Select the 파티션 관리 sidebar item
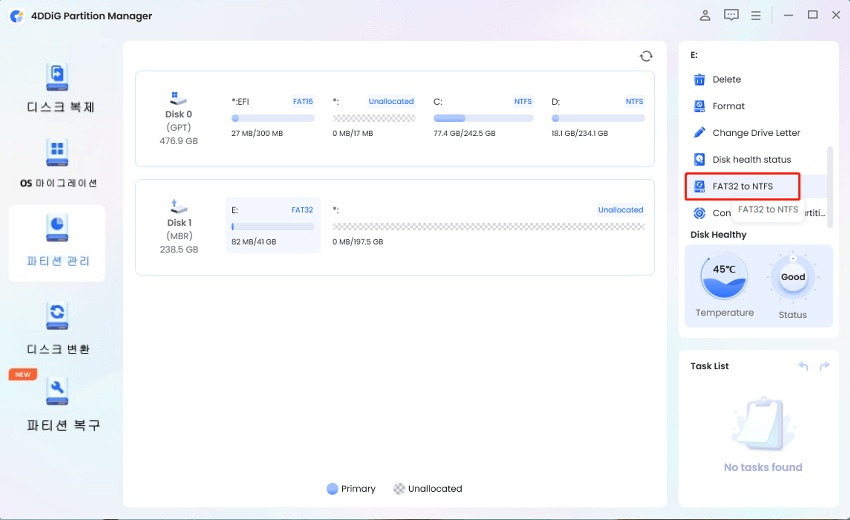The width and height of the screenshot is (850, 520). point(57,243)
